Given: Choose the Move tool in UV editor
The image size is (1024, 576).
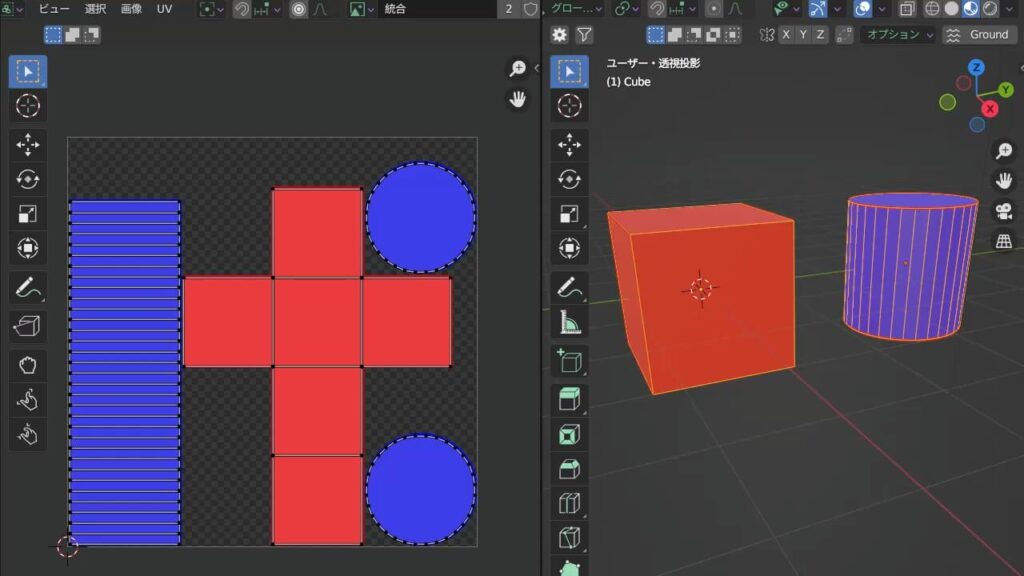Looking at the screenshot, I should point(27,144).
